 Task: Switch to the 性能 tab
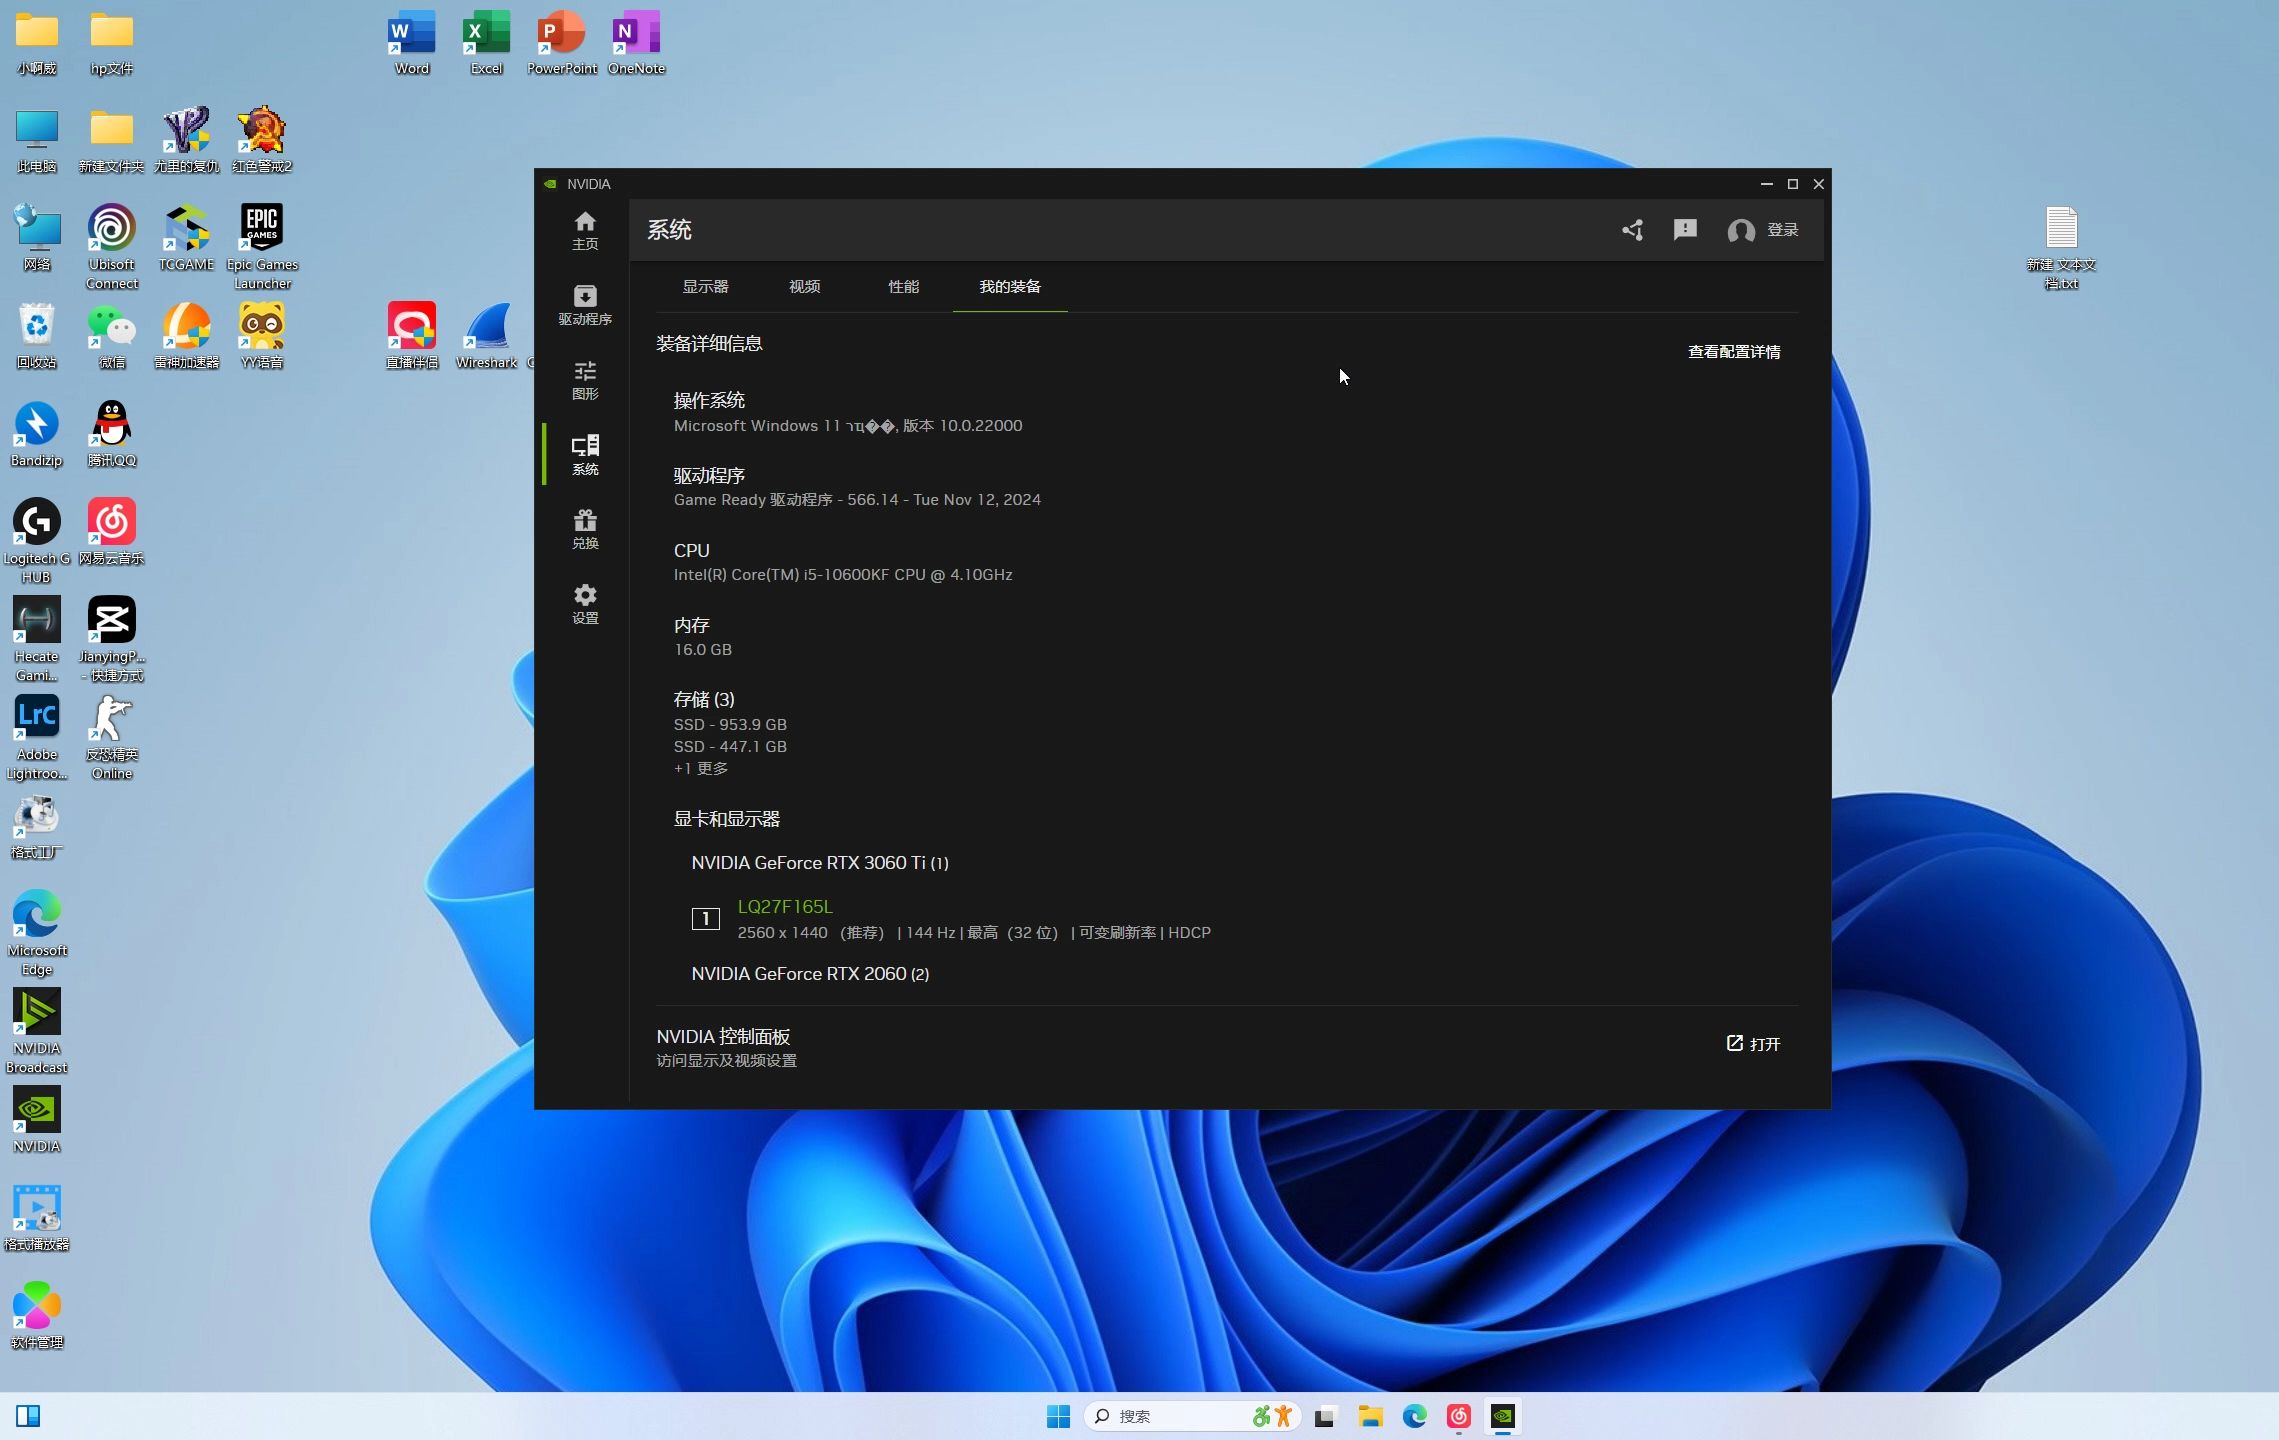click(x=903, y=287)
